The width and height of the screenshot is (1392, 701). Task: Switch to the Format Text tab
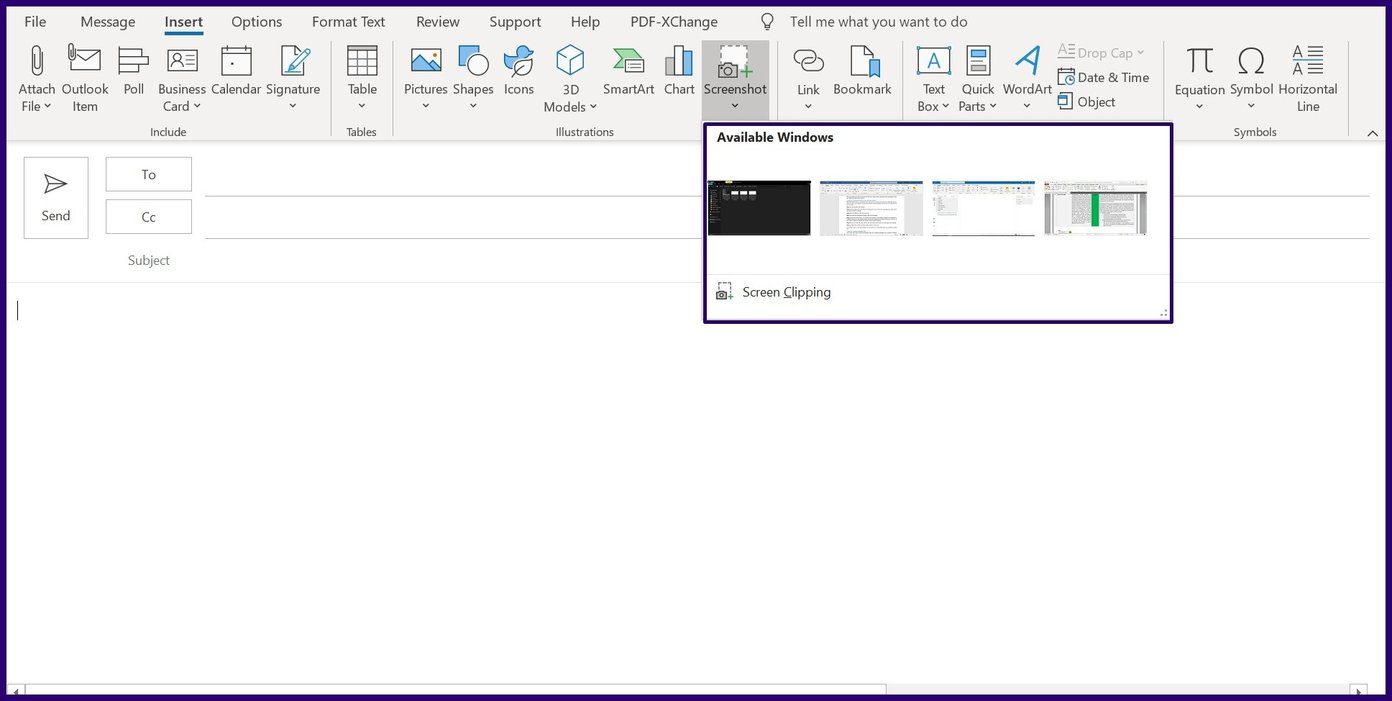pyautogui.click(x=349, y=21)
